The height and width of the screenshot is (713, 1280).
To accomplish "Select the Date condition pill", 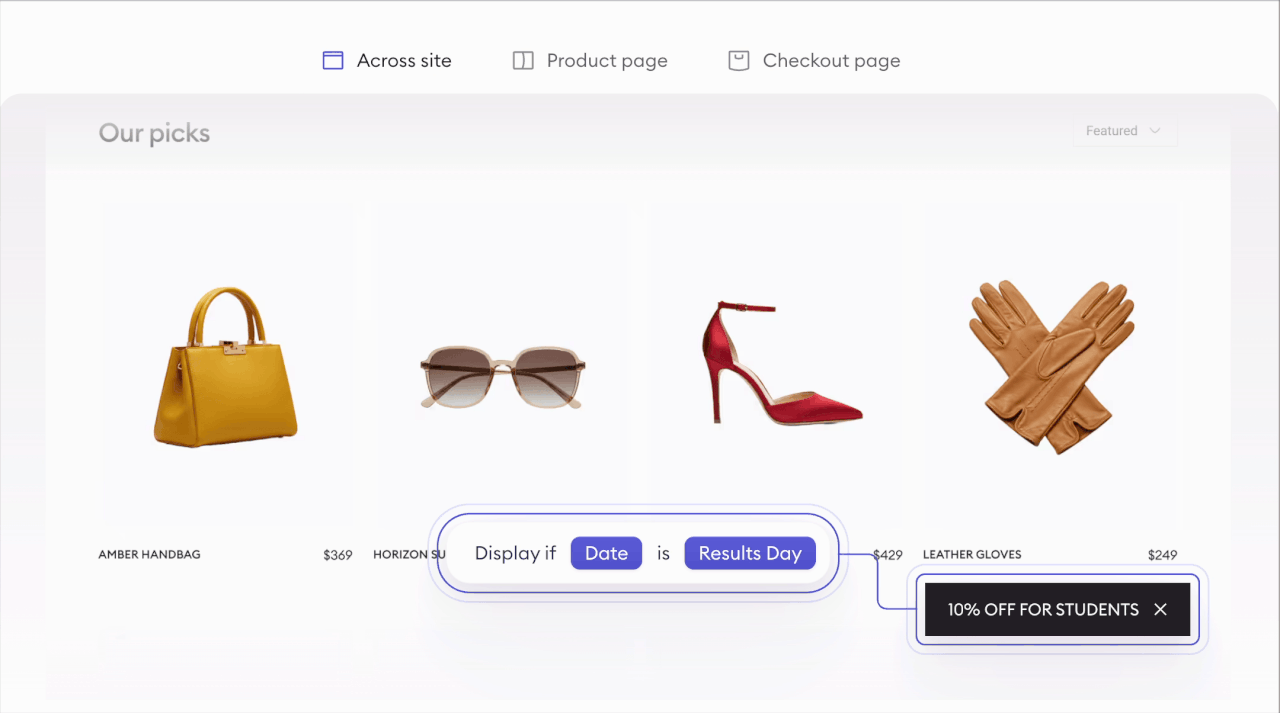I will click(x=606, y=553).
